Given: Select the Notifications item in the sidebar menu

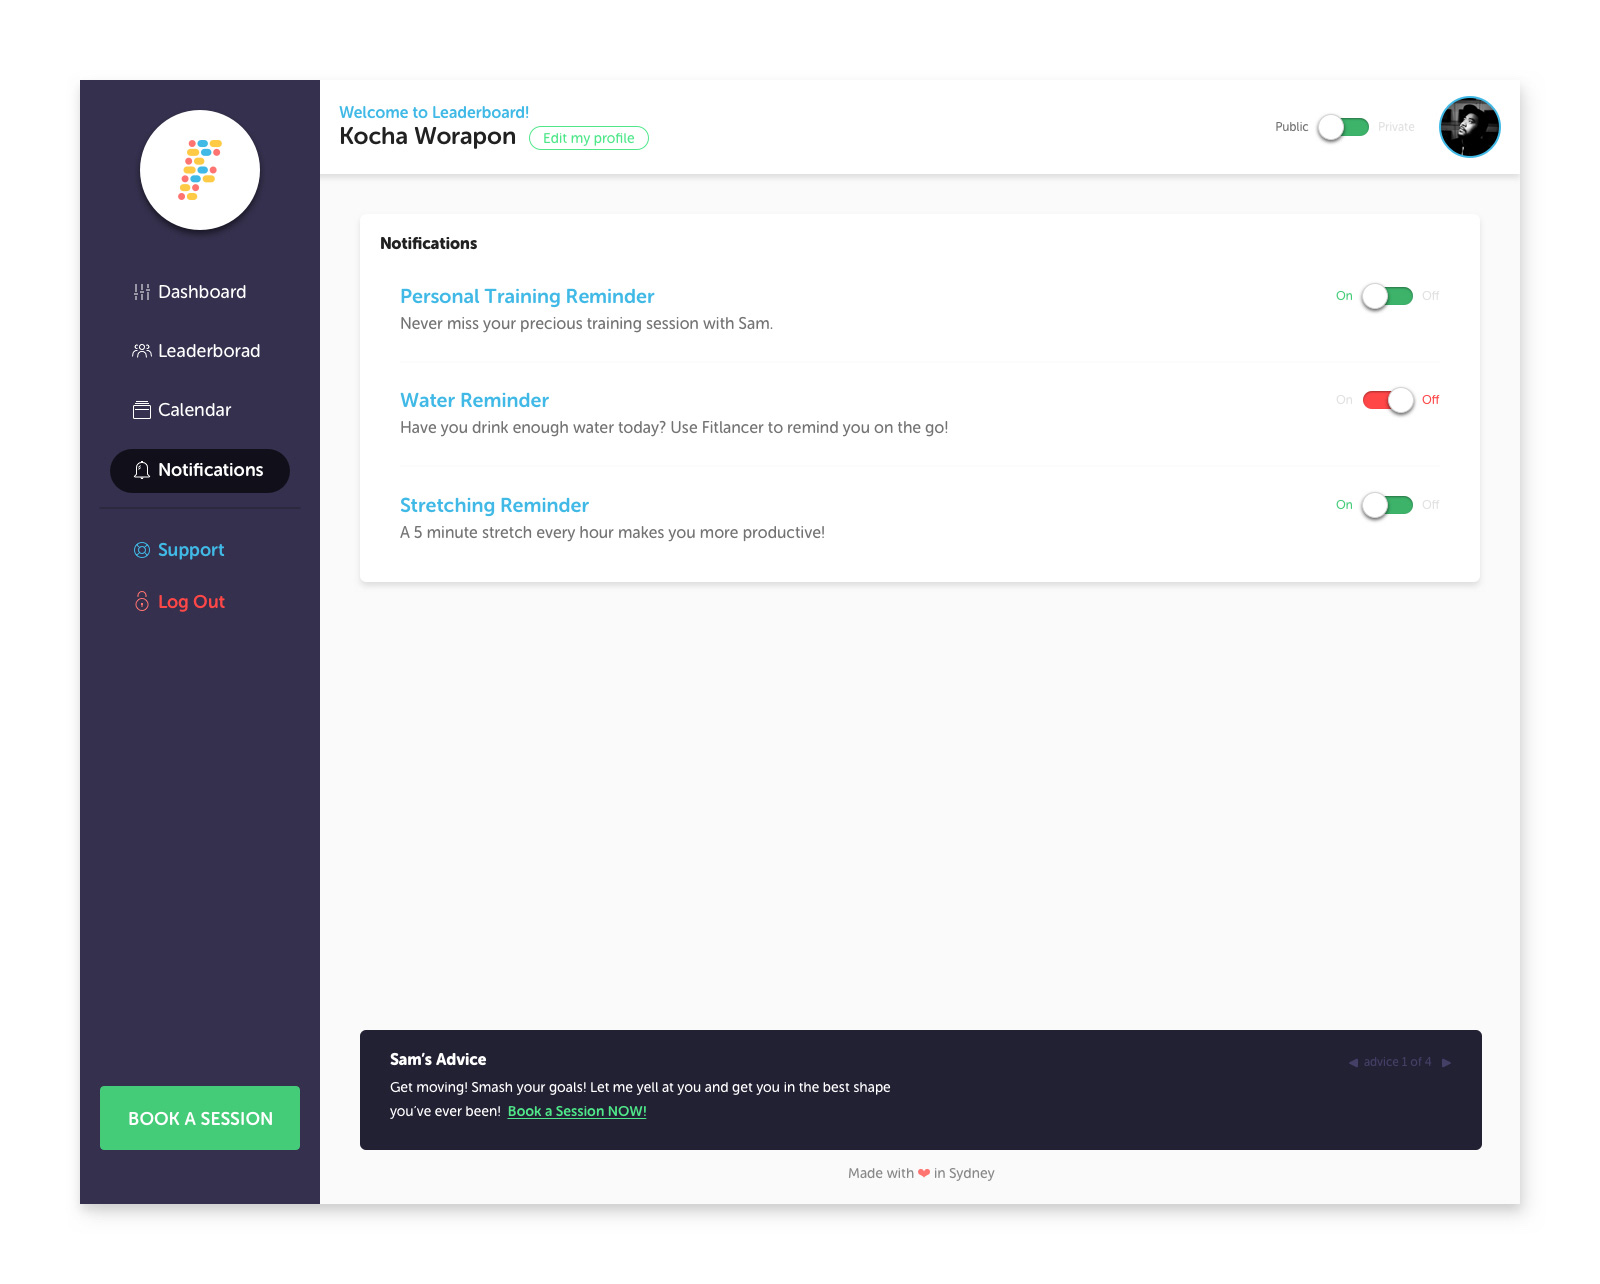Looking at the screenshot, I should [210, 470].
